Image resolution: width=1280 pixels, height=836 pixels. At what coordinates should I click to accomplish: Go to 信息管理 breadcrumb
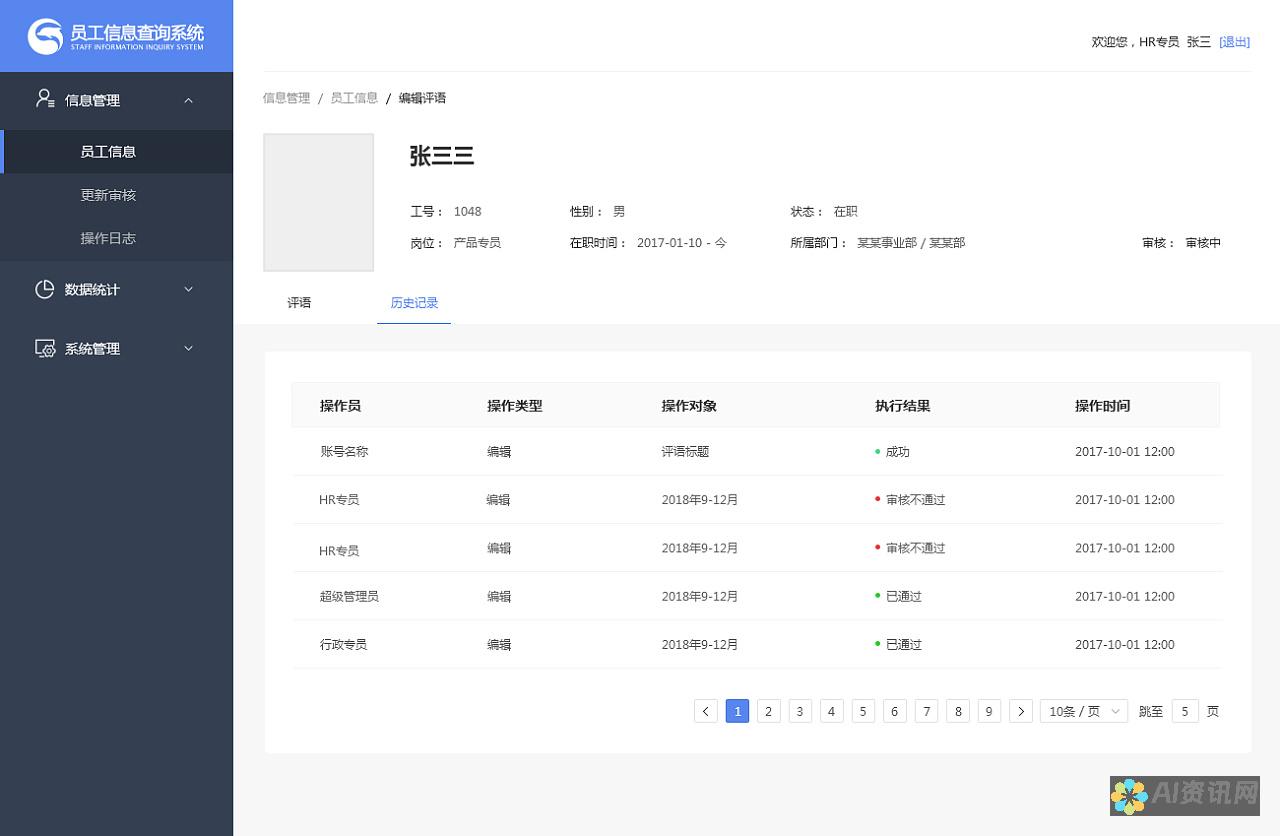[x=286, y=98]
